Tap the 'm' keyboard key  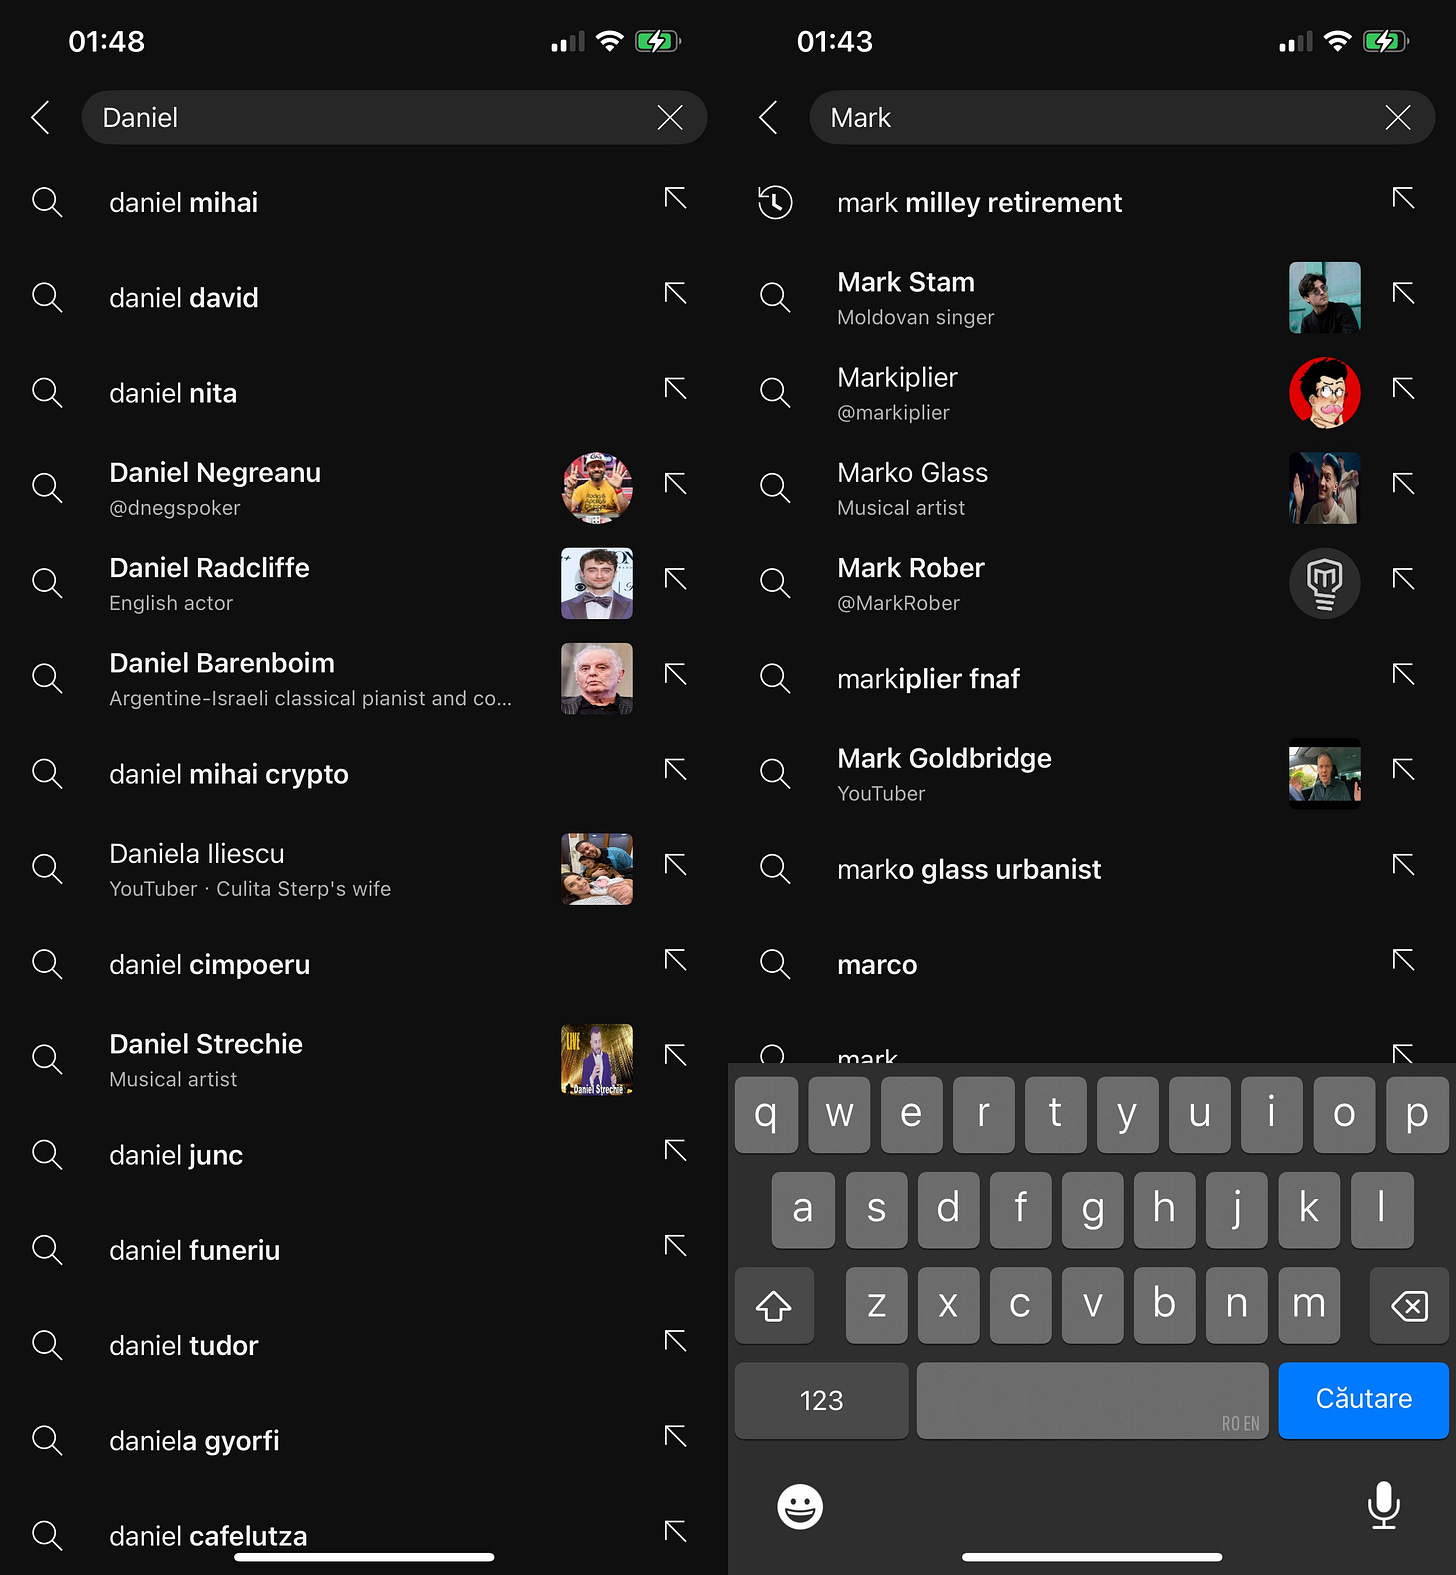[1309, 1305]
